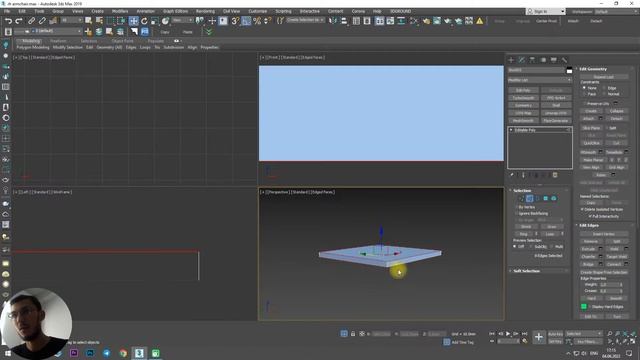This screenshot has width=640, height=360.
Task: Click the Rectangular Selection Region icon
Action: [111, 21]
